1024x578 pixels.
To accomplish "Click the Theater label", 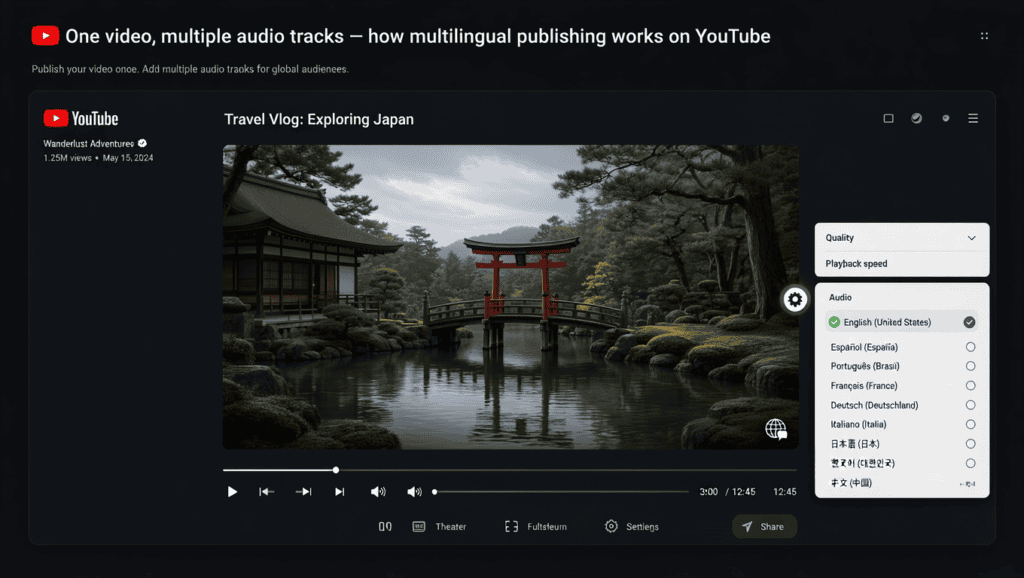I will tap(451, 526).
